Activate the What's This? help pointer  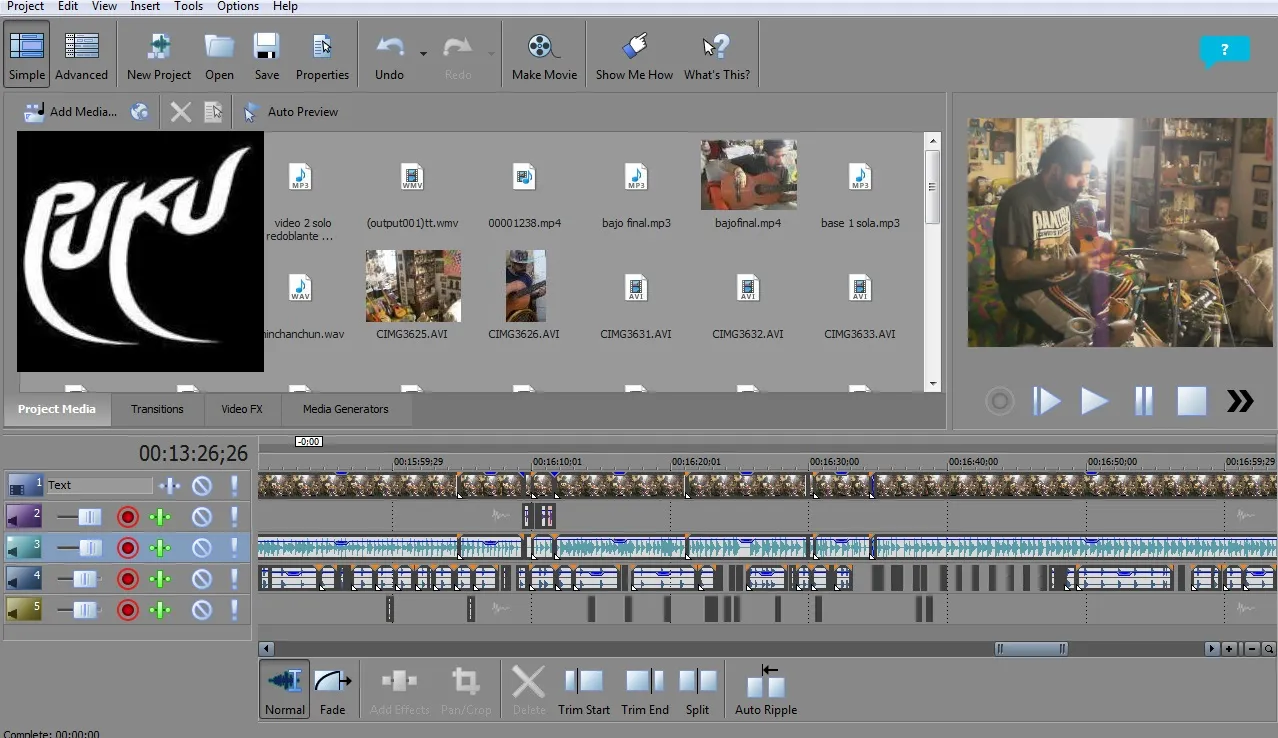[717, 56]
